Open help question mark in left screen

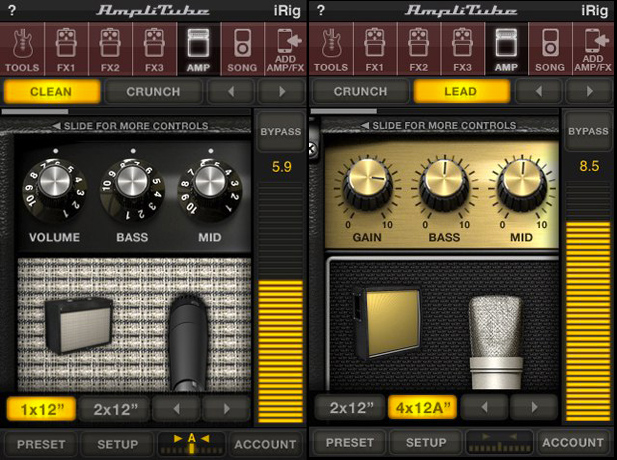click(12, 10)
